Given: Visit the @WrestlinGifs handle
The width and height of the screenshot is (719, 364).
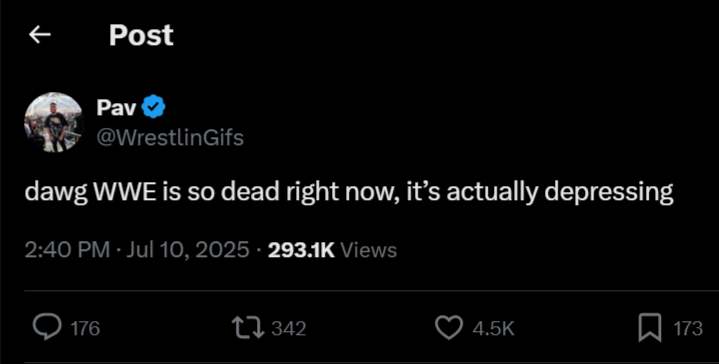Looking at the screenshot, I should [170, 138].
